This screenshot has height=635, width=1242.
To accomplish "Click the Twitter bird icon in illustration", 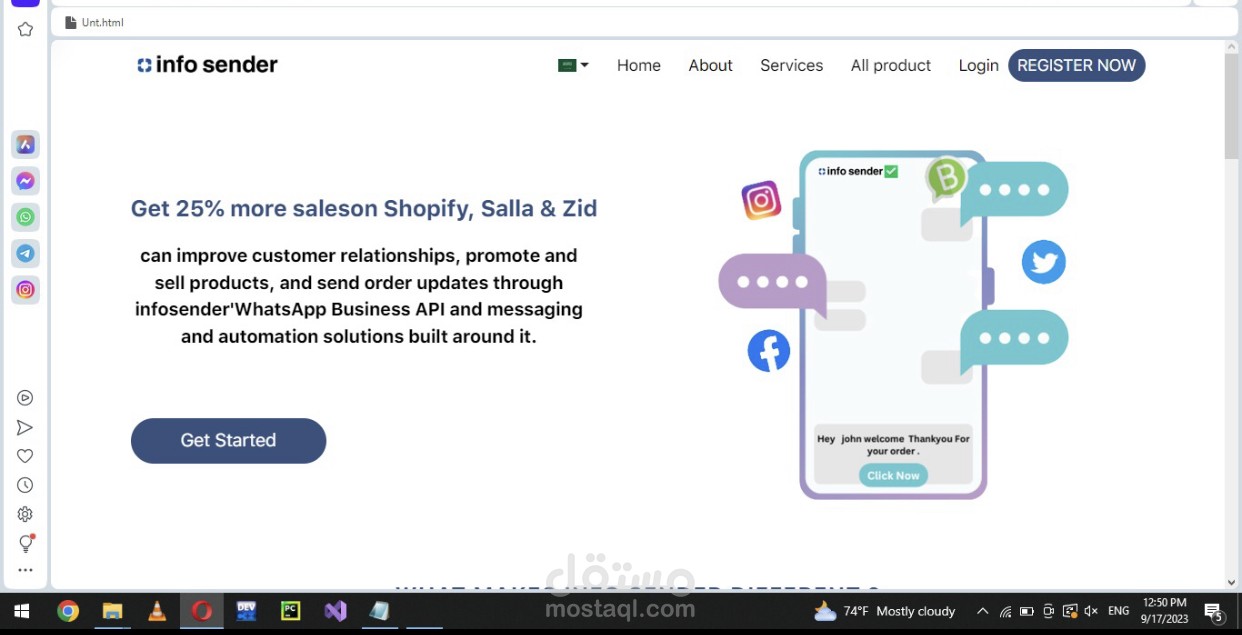I will 1043,262.
